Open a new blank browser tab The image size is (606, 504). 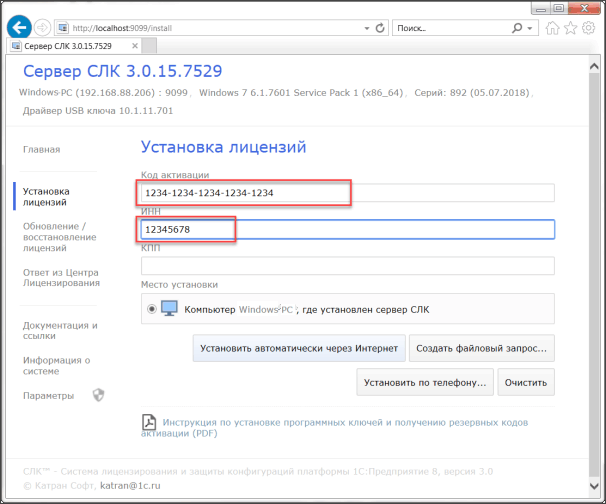(150, 46)
